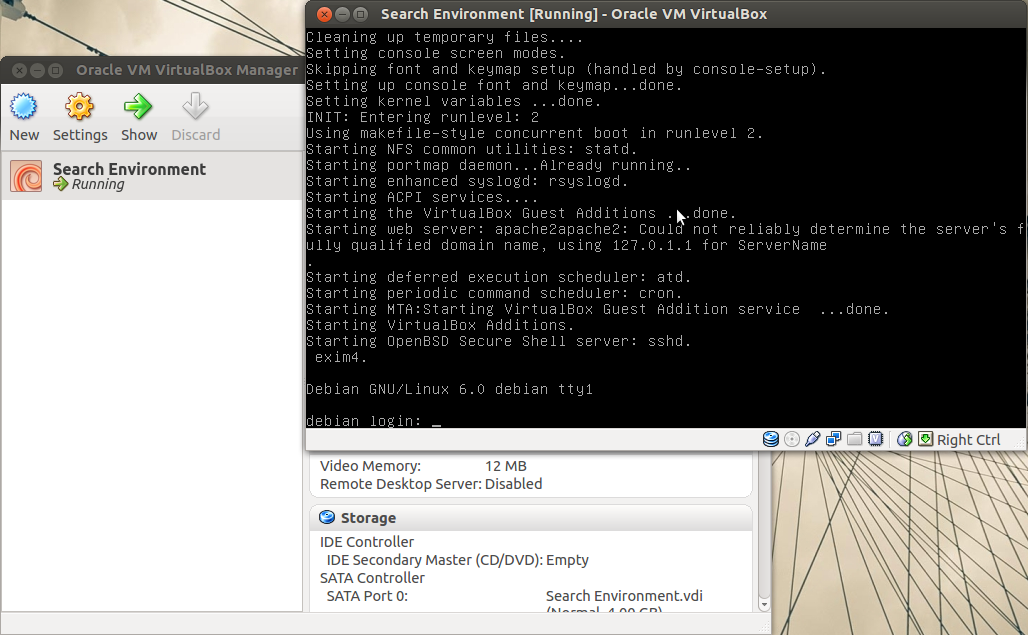Click the Discard toolbar icon

(x=195, y=107)
